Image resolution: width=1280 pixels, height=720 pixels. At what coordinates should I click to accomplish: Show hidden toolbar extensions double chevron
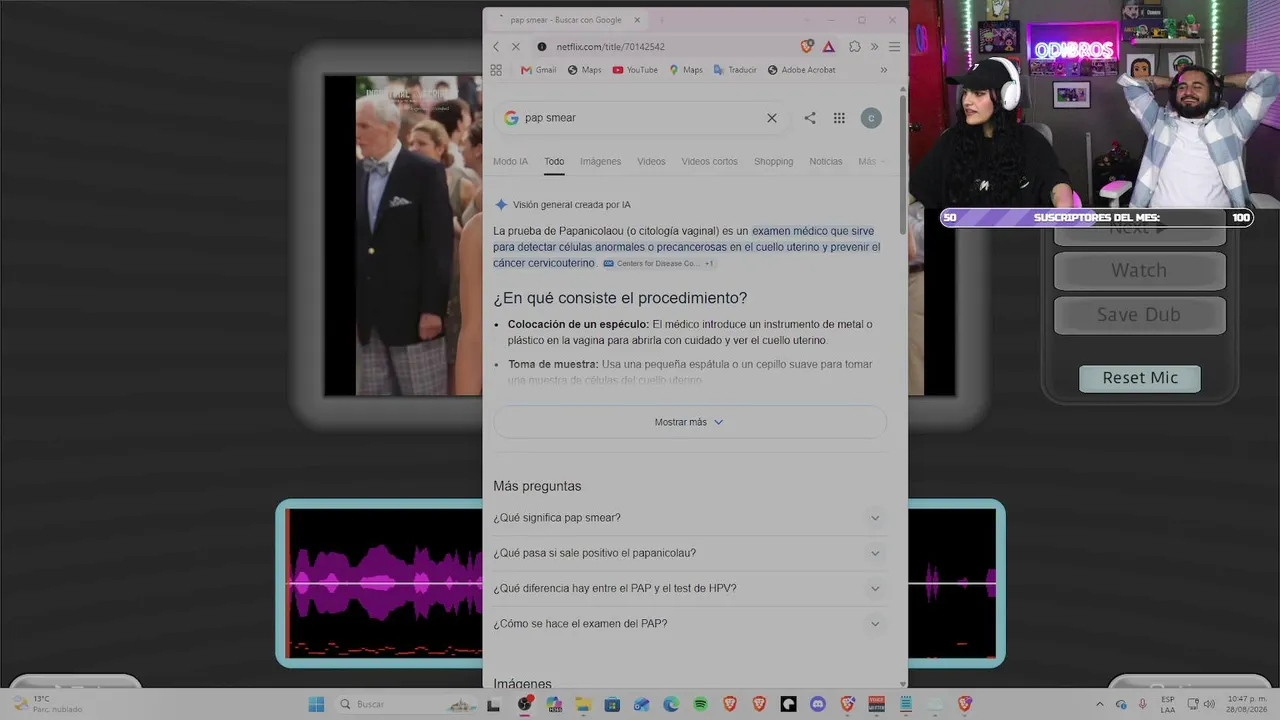click(874, 46)
